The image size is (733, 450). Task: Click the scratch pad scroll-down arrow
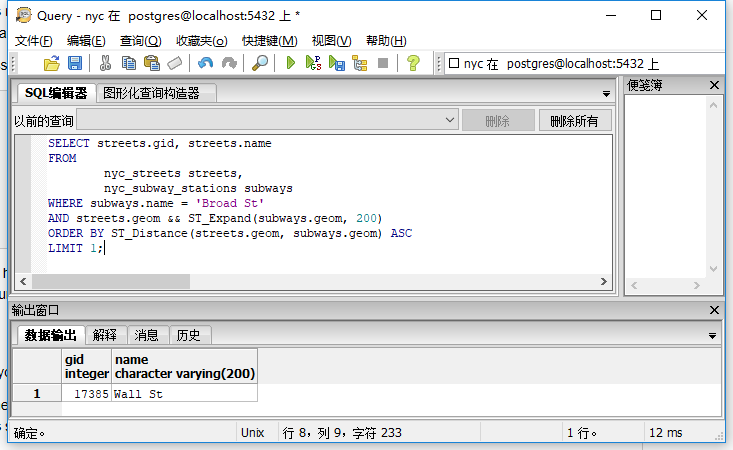click(713, 269)
